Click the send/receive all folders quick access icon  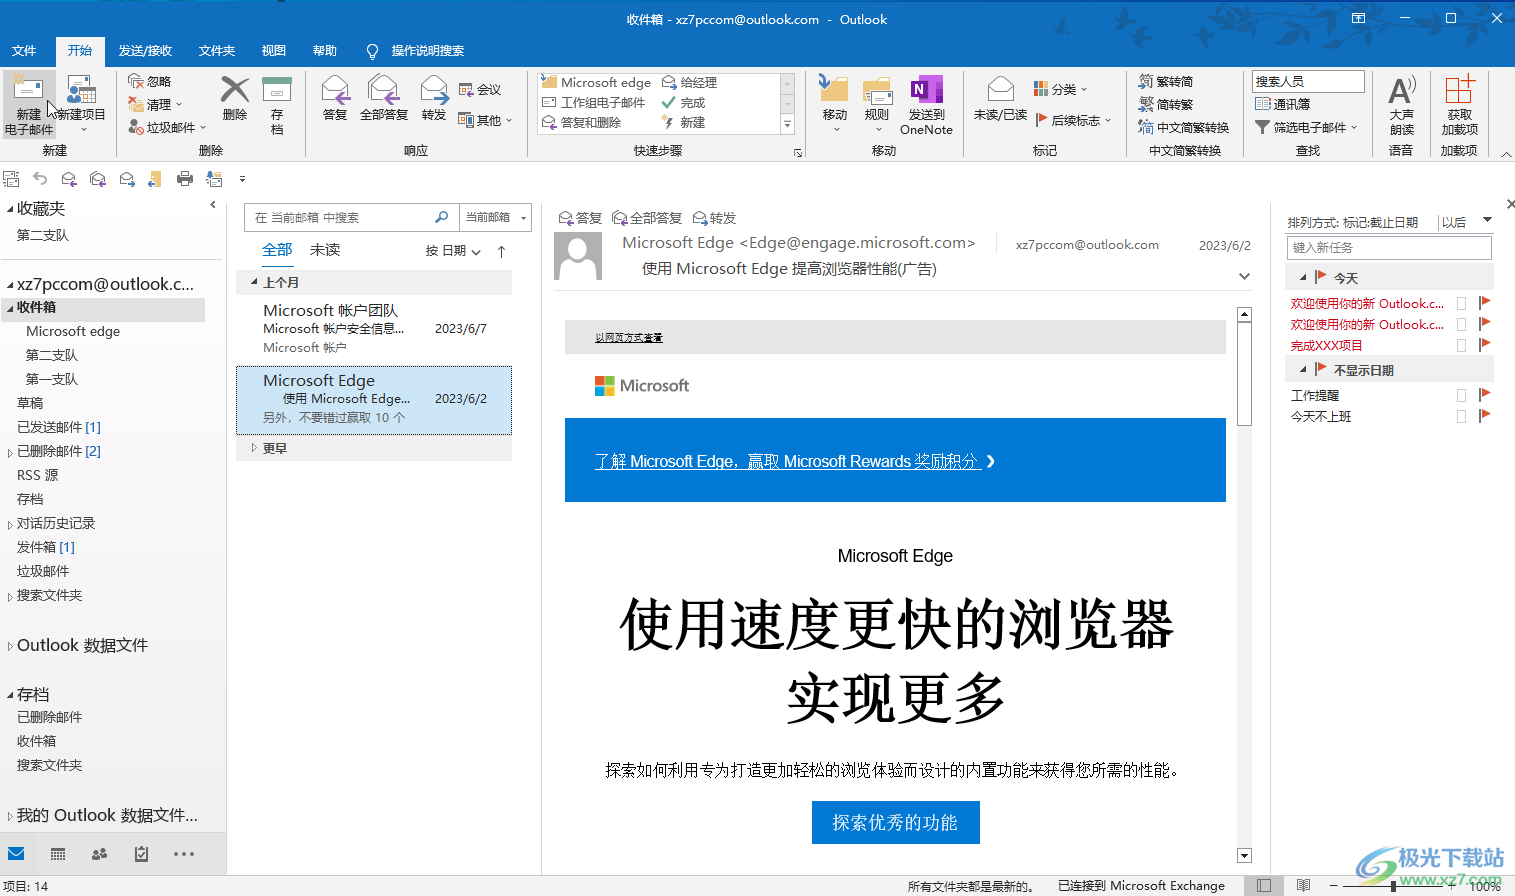tap(11, 179)
